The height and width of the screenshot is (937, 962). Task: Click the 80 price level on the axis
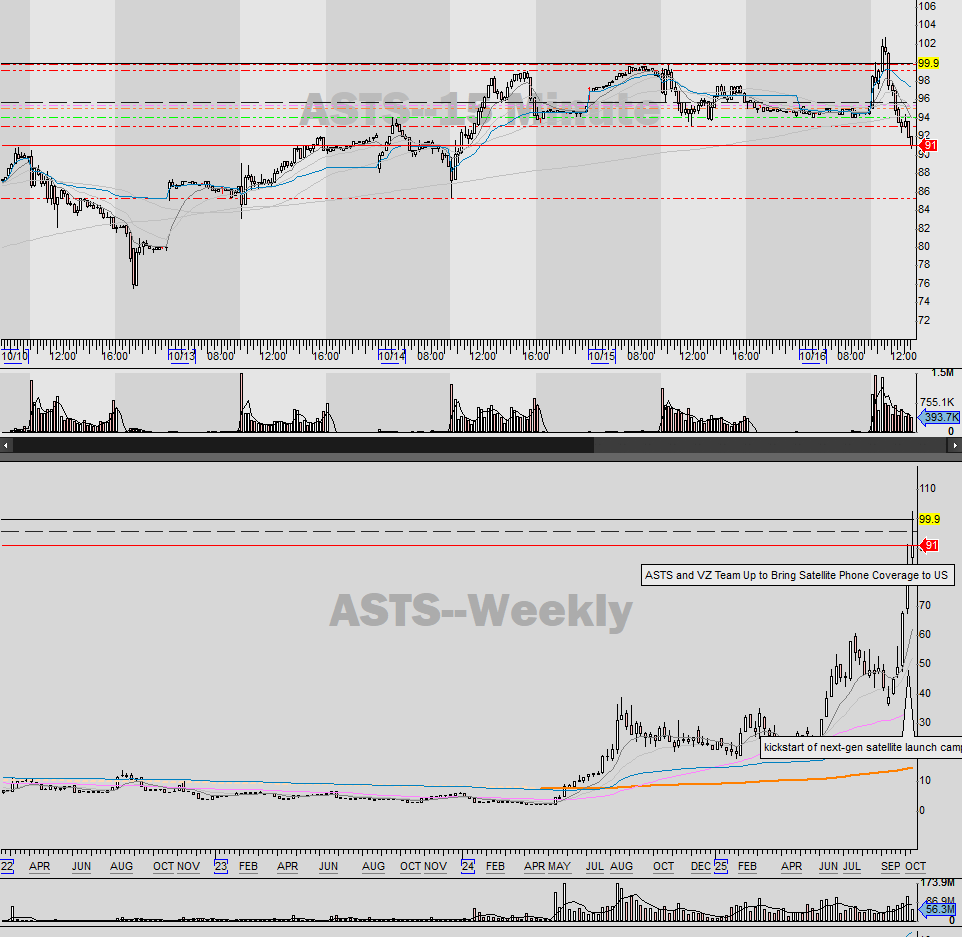tap(924, 246)
